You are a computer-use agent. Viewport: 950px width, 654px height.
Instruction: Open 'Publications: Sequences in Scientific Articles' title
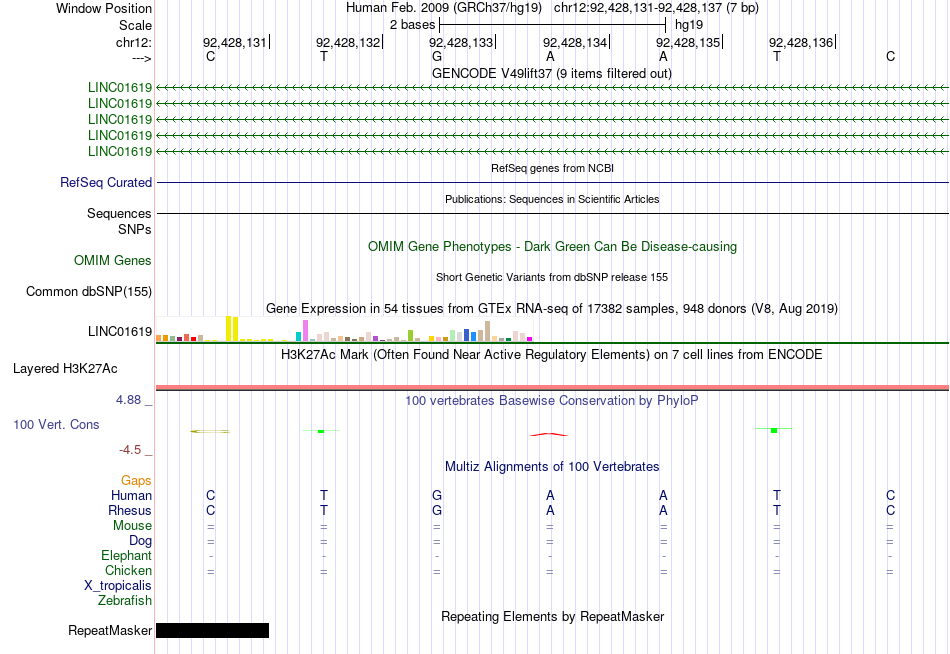(552, 199)
